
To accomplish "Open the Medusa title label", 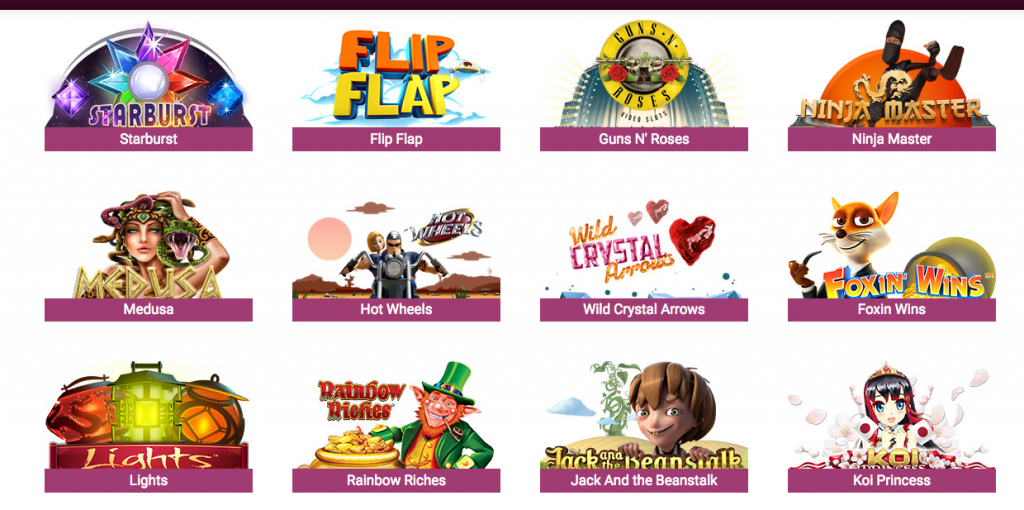I will click(x=148, y=310).
